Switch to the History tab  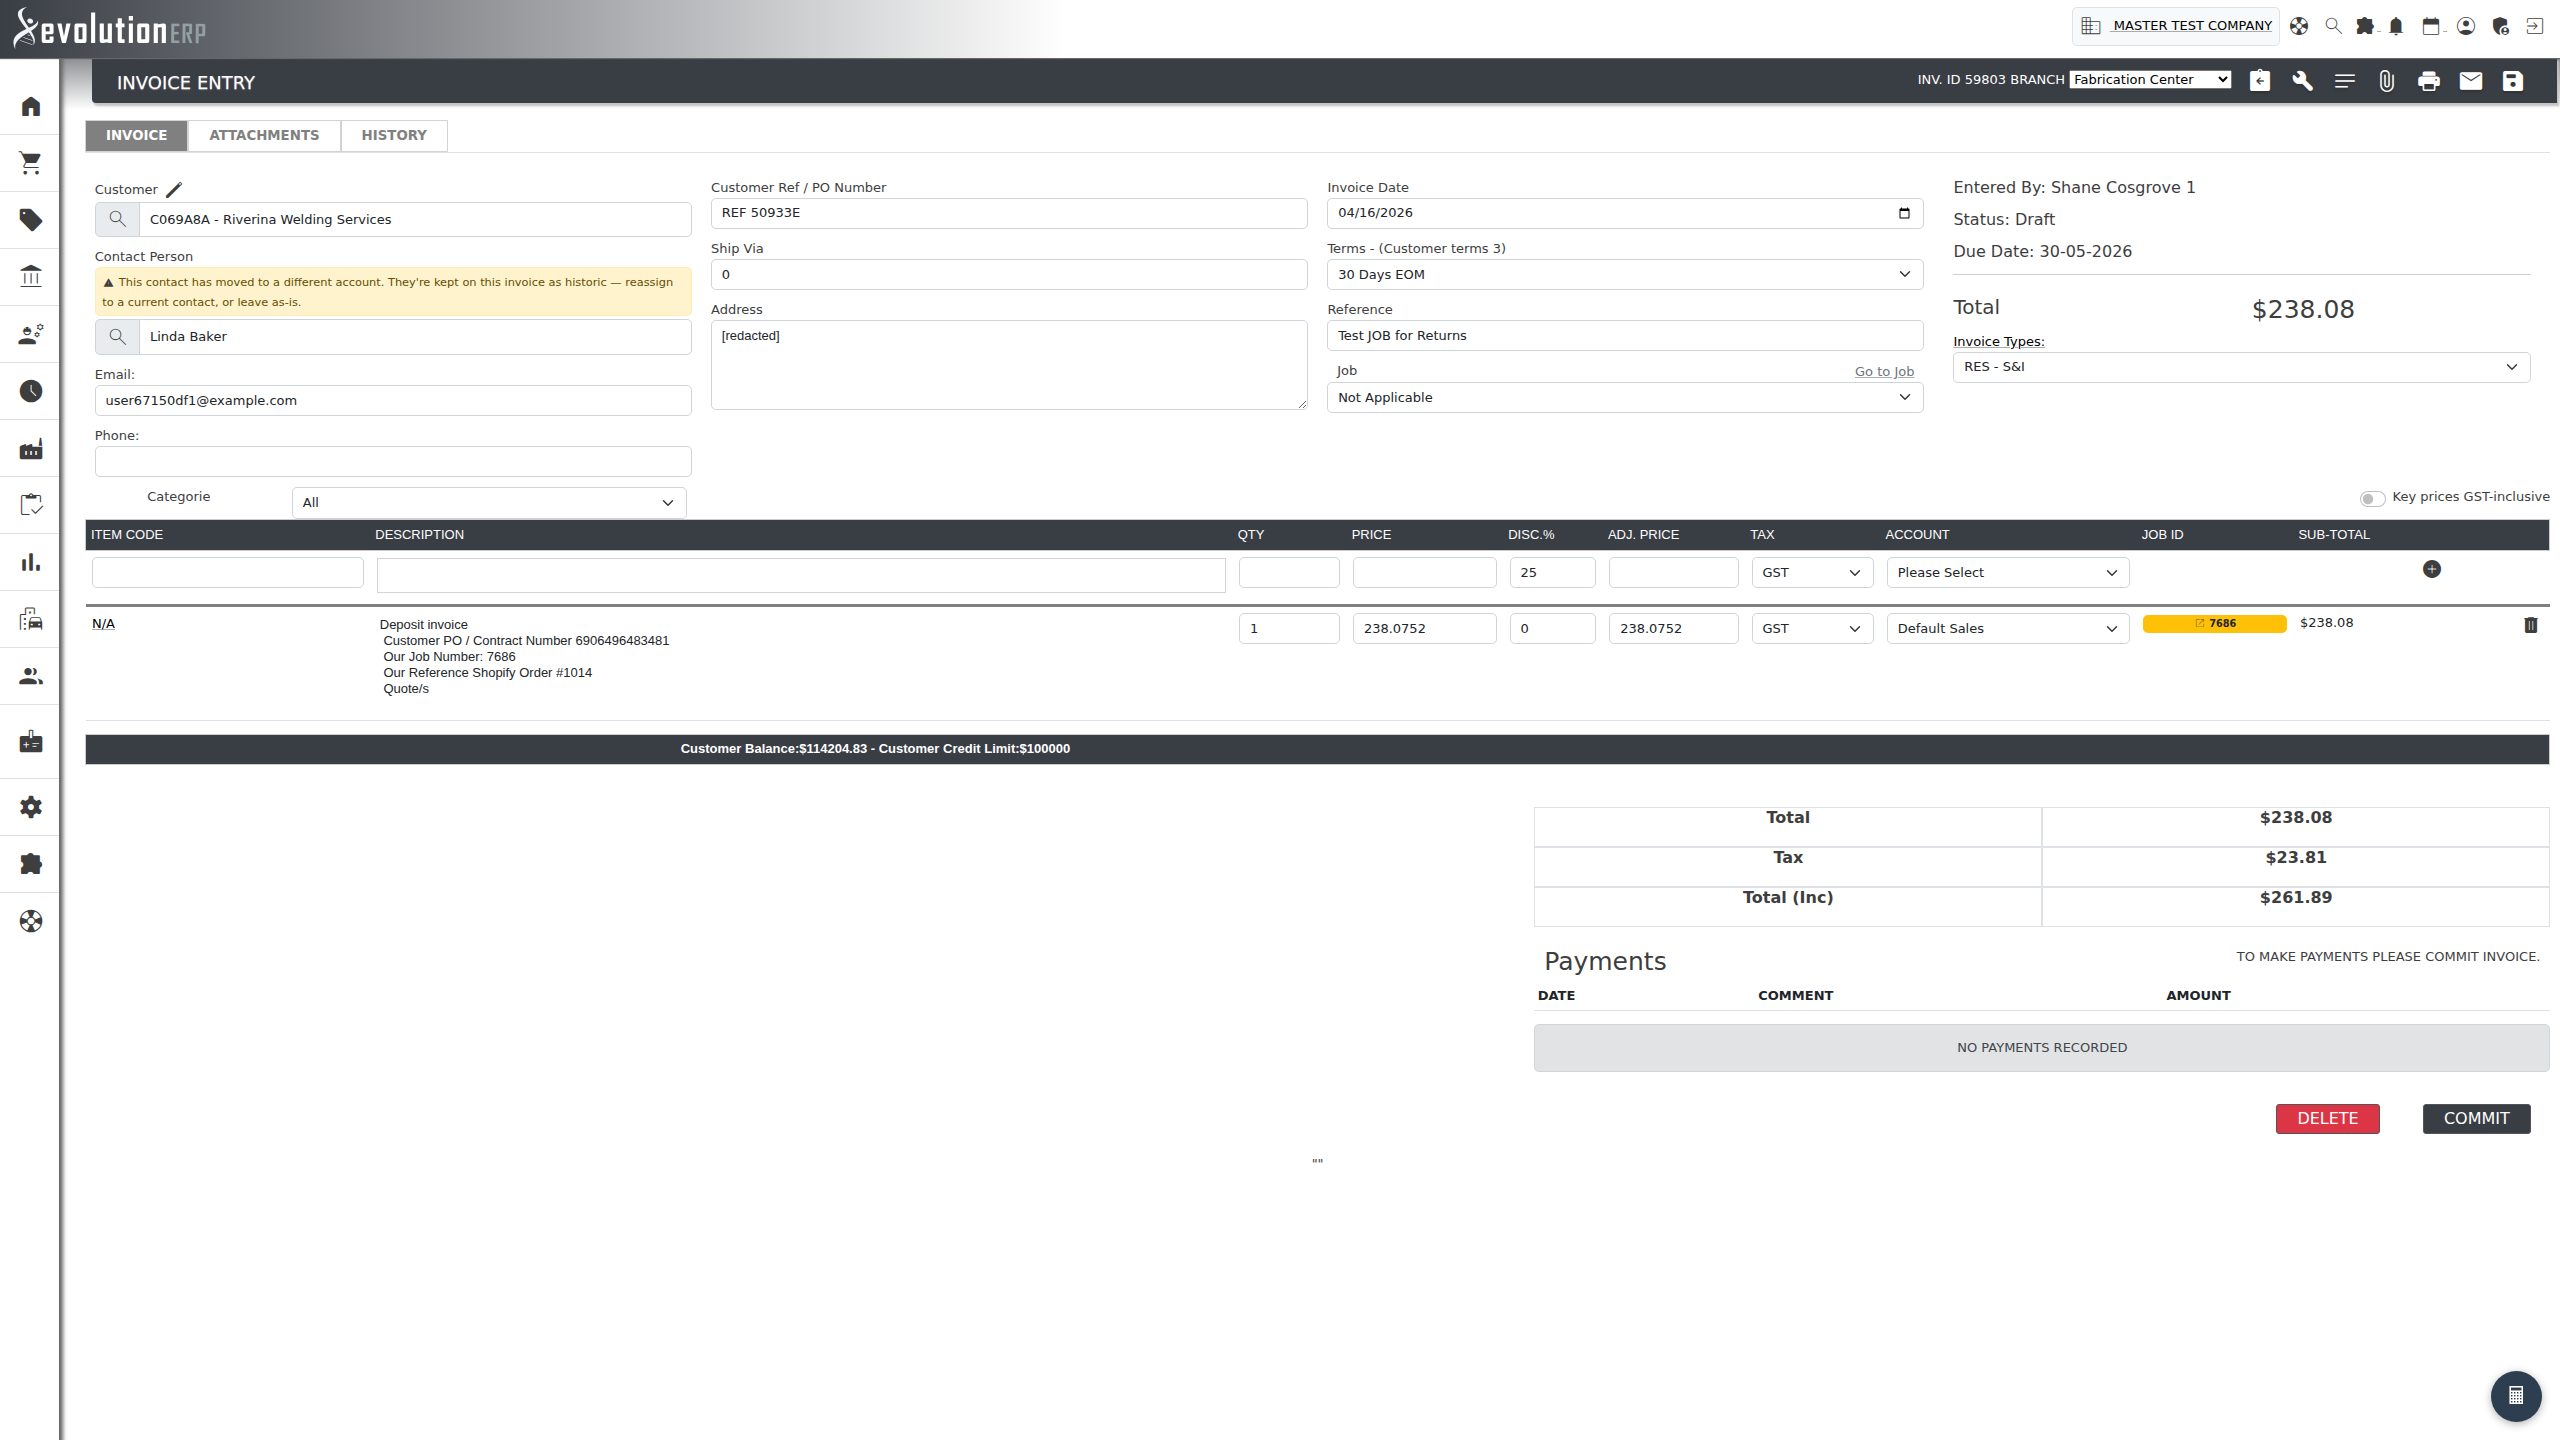click(394, 135)
